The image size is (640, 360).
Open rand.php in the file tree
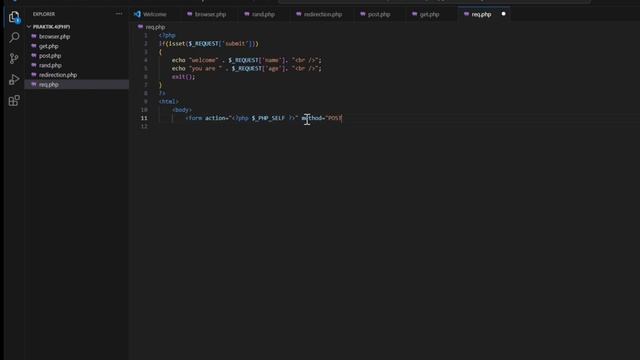[x=50, y=65]
